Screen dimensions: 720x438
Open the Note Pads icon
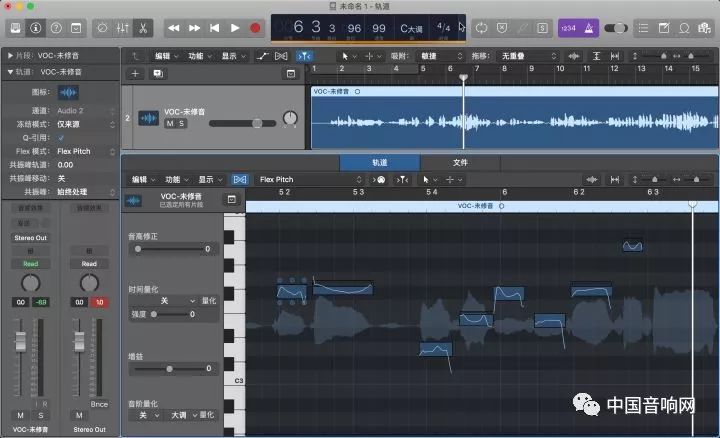pyautogui.click(x=664, y=28)
